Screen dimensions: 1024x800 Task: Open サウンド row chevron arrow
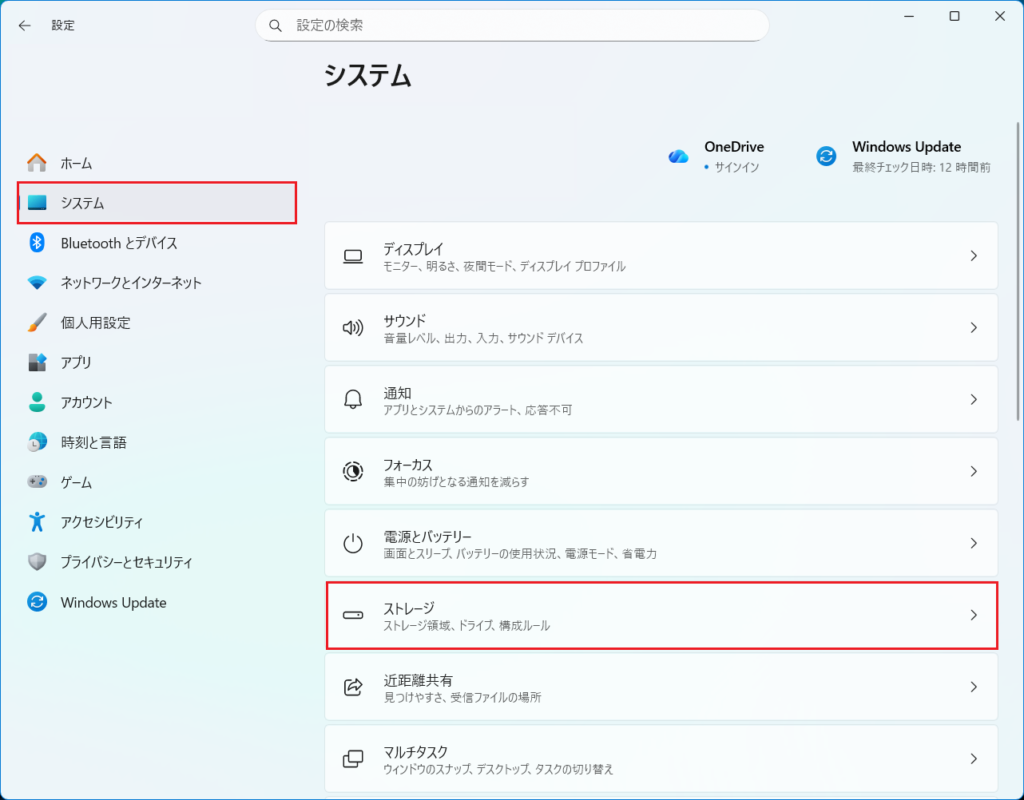click(973, 328)
